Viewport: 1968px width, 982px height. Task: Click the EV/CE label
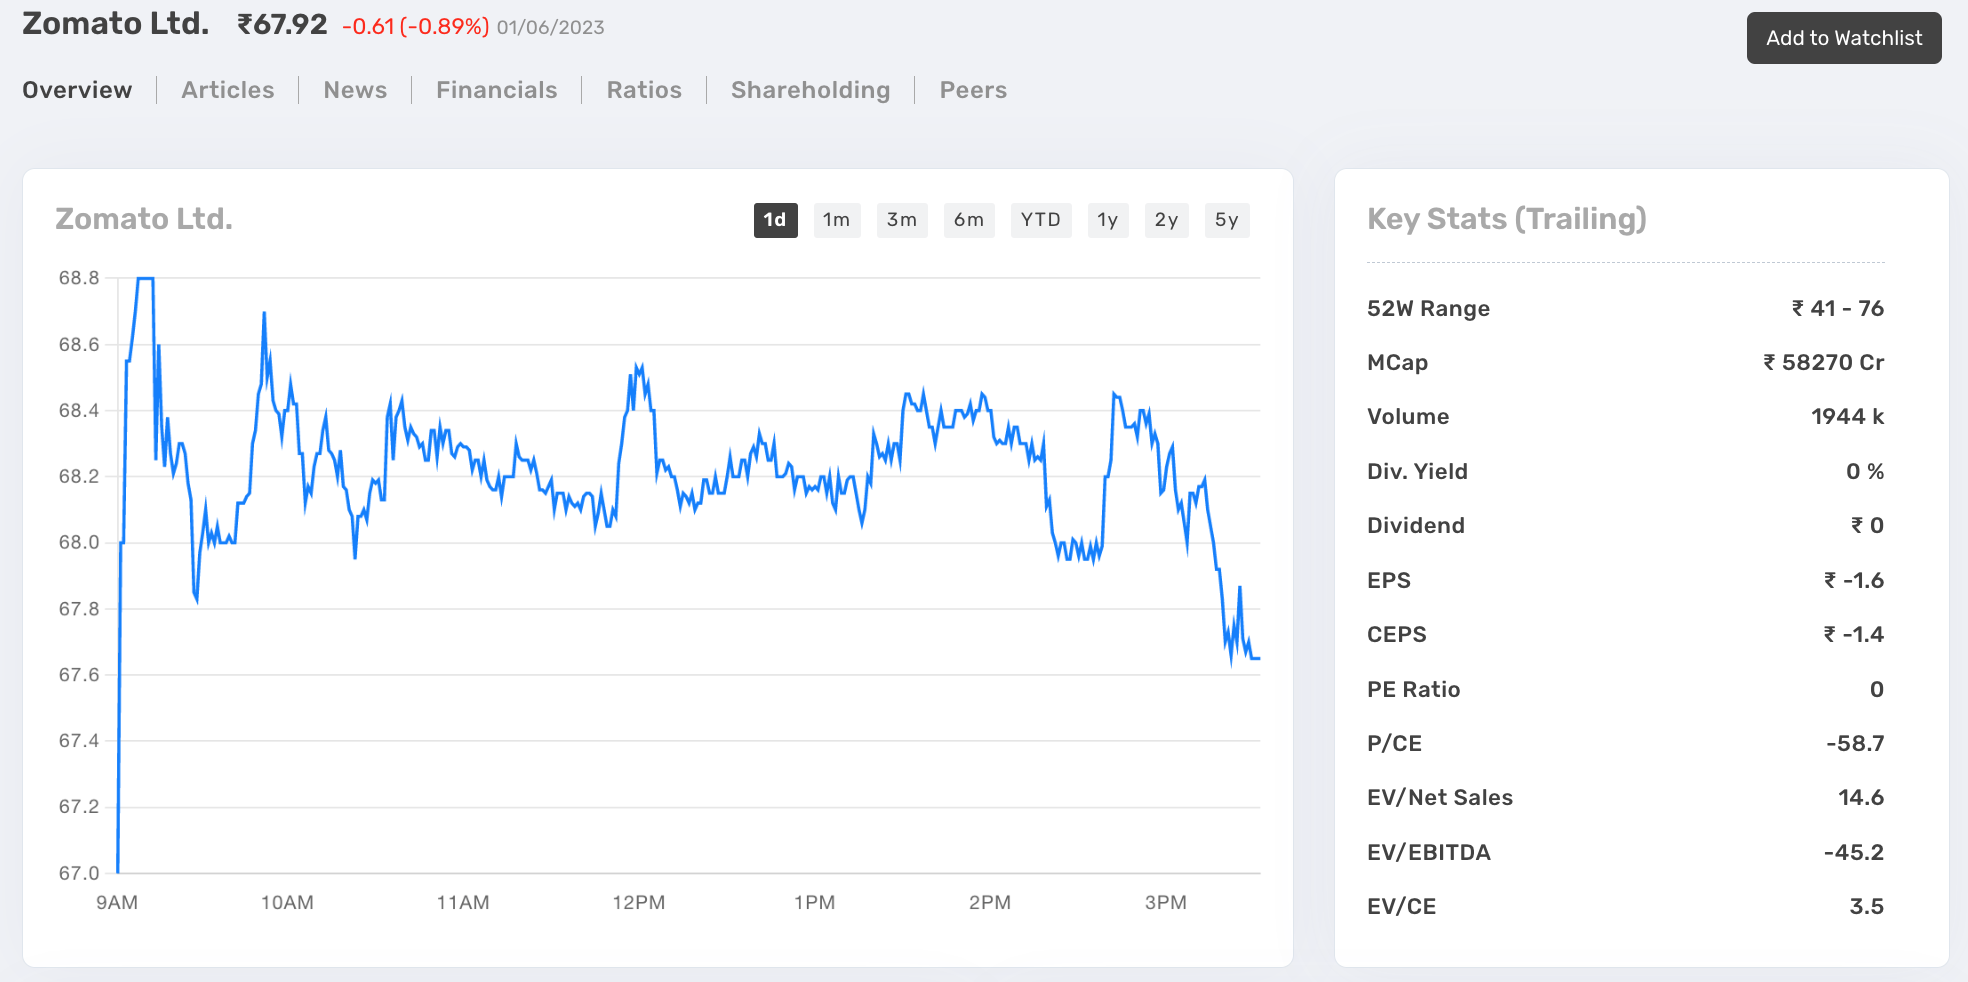point(1401,906)
